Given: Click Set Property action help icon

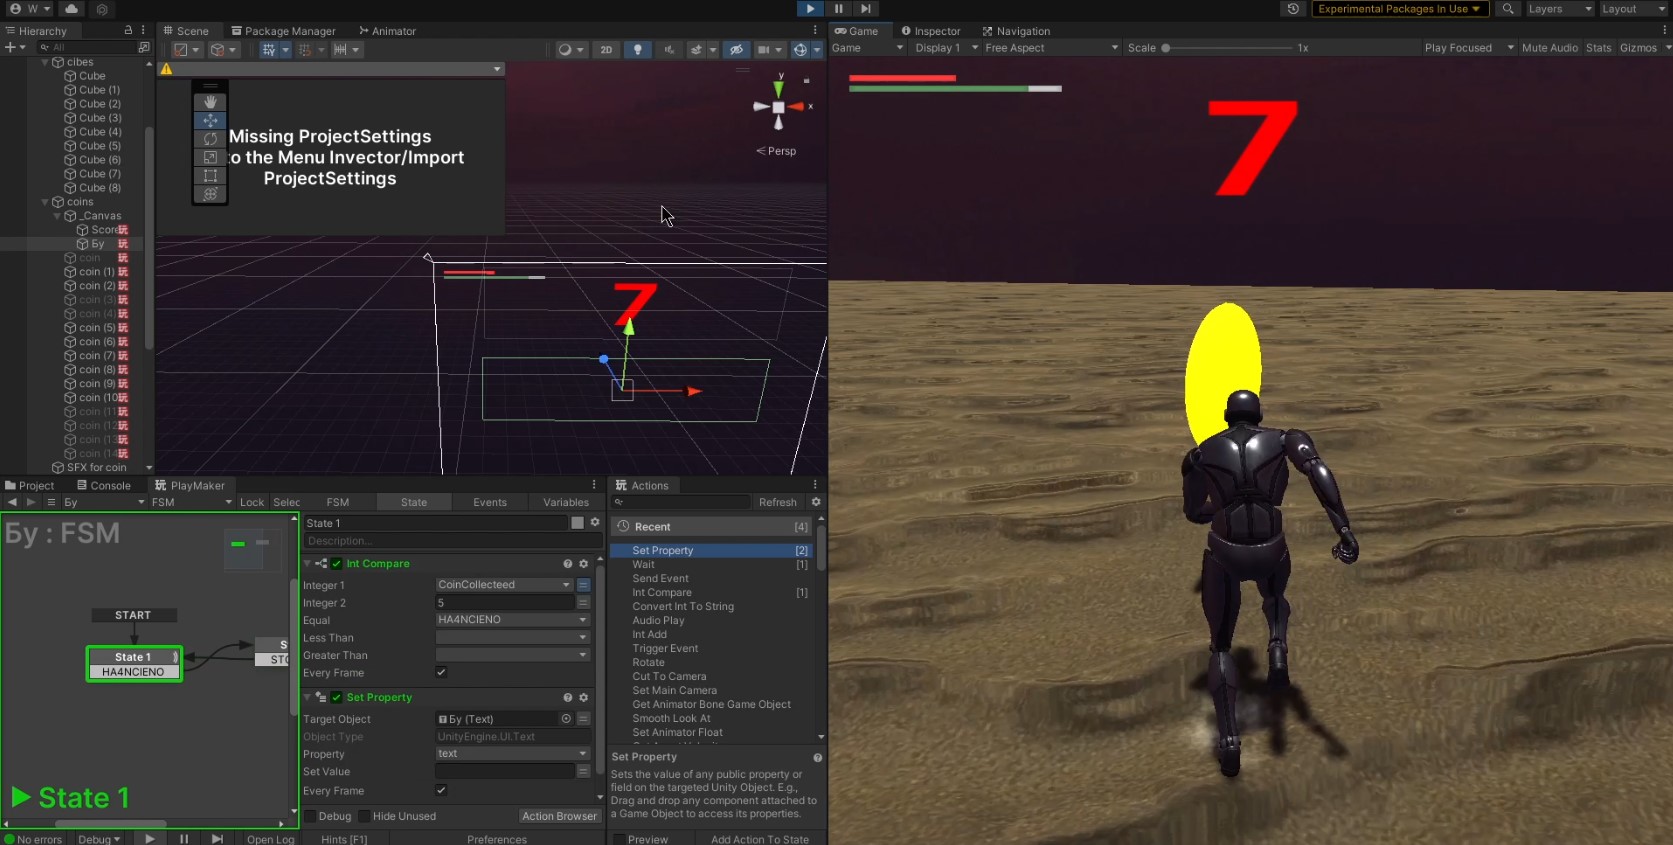Looking at the screenshot, I should pos(567,698).
